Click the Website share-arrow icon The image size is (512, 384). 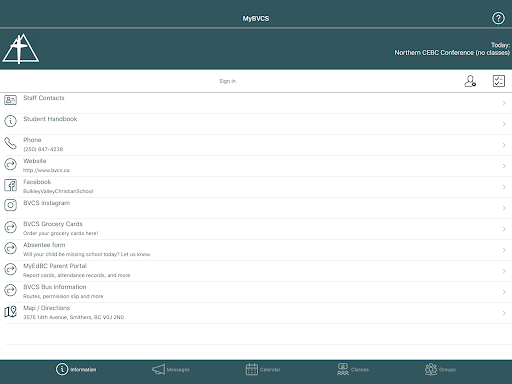tap(10, 164)
